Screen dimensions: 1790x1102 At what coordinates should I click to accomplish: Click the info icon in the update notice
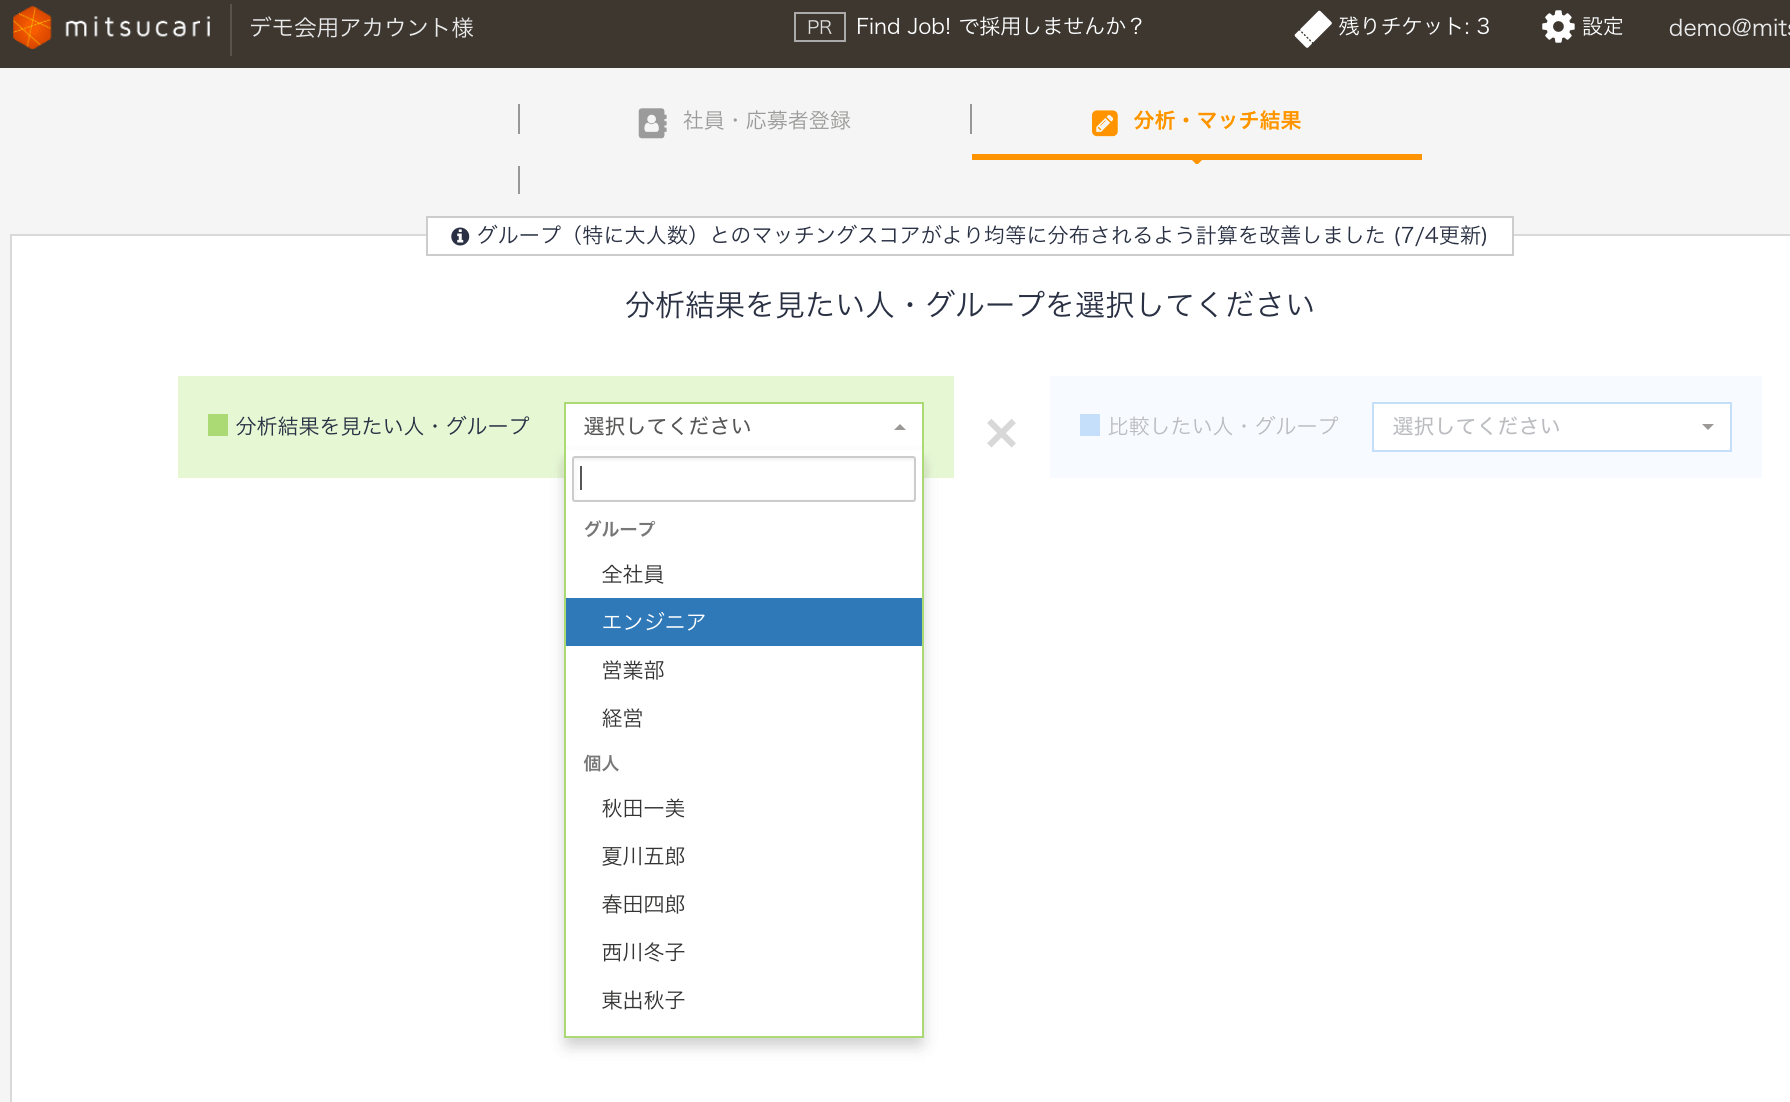tap(459, 237)
